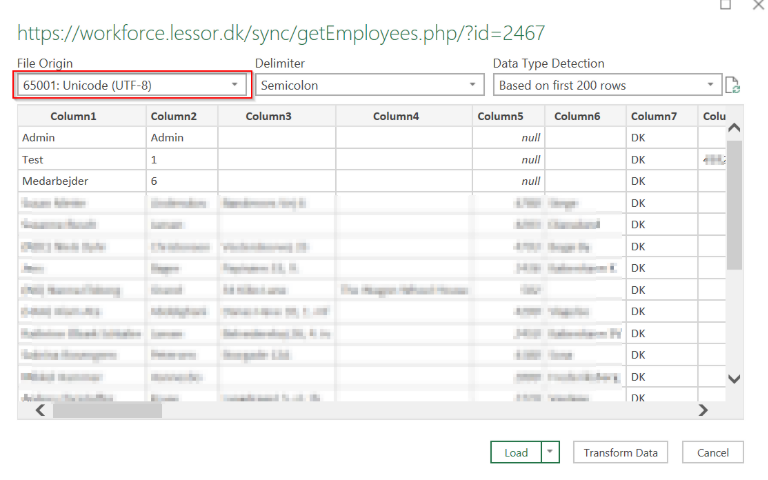Image resolution: width=768 pixels, height=480 pixels.
Task: Click the up arrow of vertical scrollbar
Action: tap(734, 129)
